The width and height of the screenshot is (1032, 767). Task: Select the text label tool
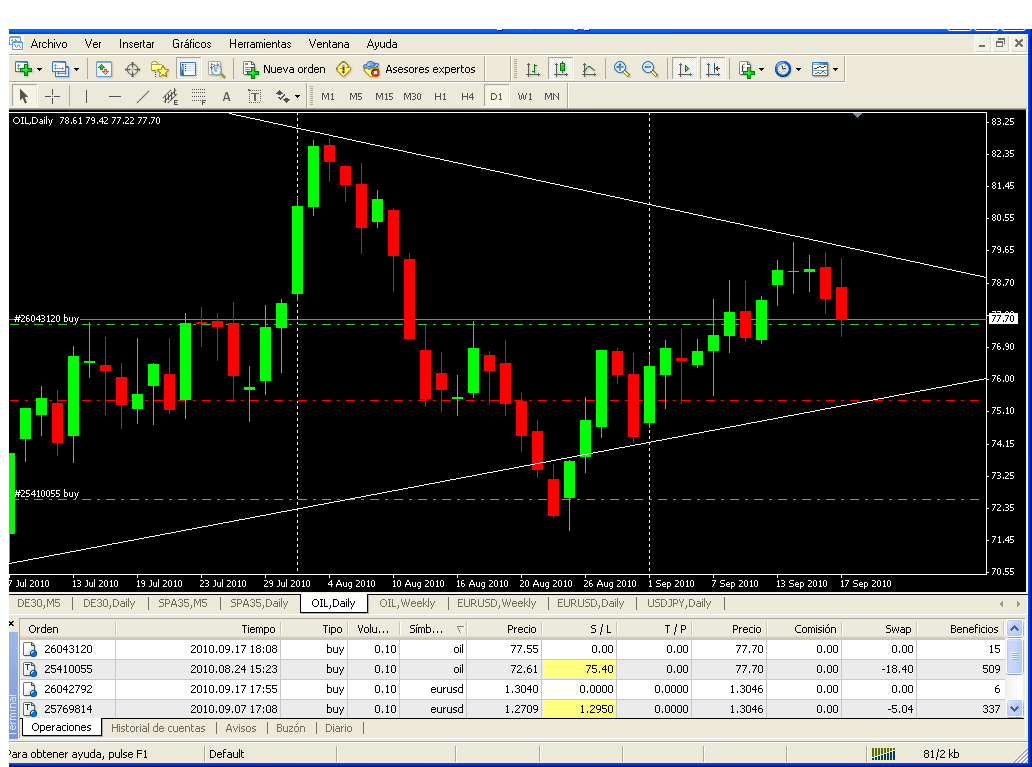(x=255, y=96)
